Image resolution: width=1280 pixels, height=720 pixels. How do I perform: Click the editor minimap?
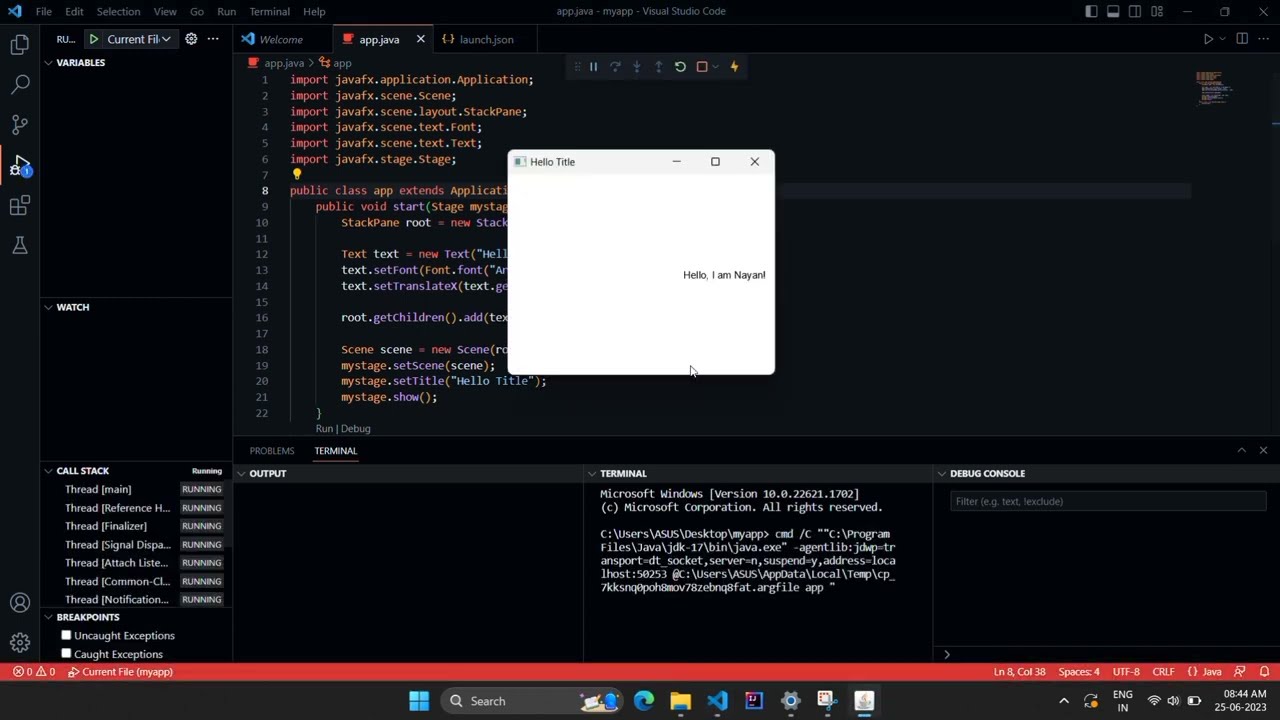tap(1215, 88)
